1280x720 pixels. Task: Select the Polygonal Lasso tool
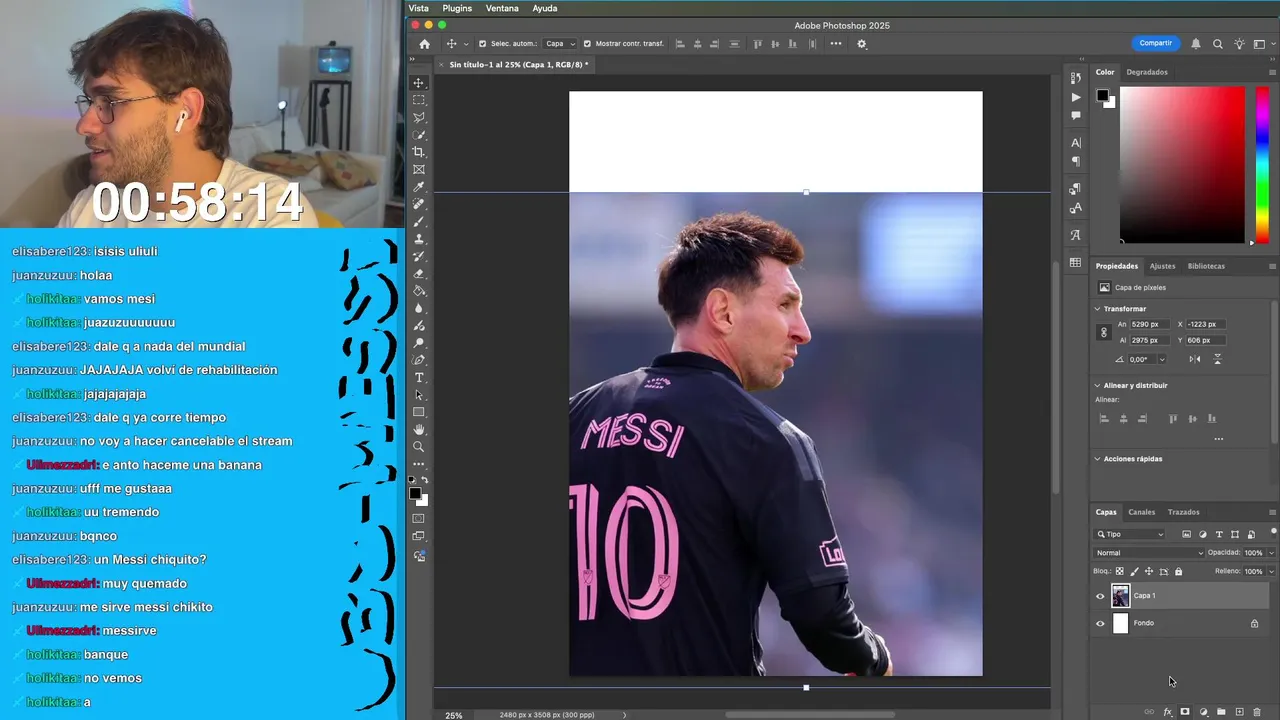419,118
